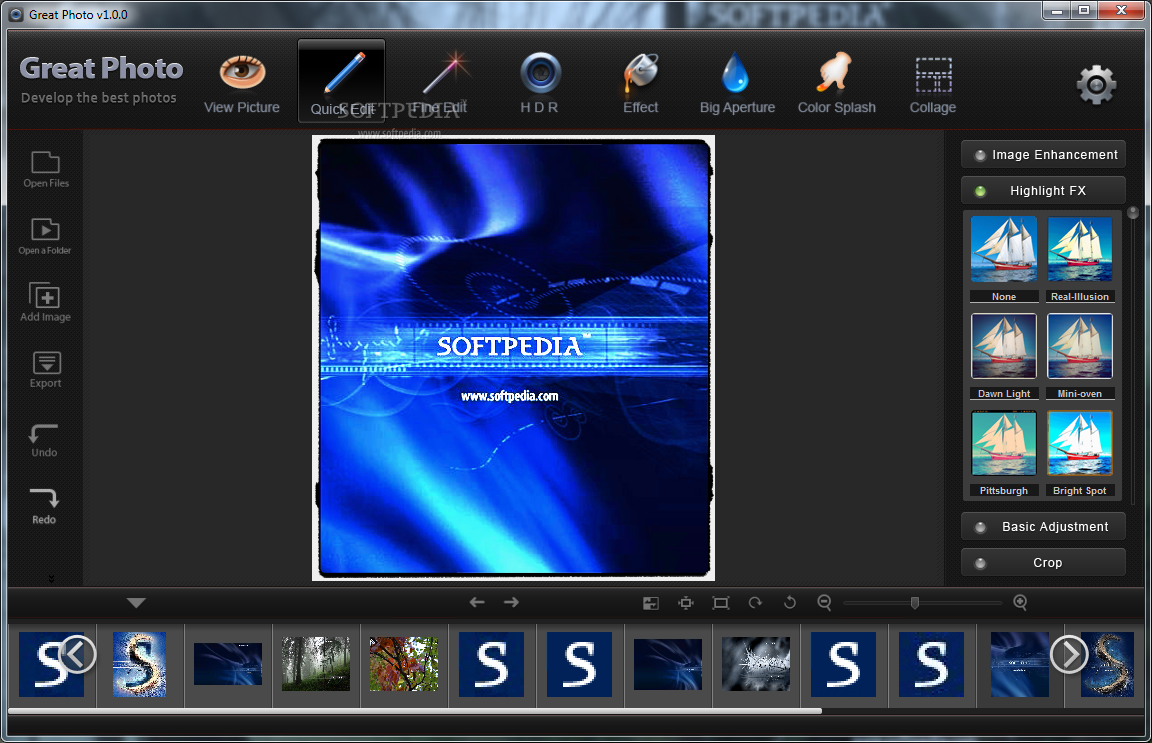
Task: Click the Export icon
Action: (46, 370)
